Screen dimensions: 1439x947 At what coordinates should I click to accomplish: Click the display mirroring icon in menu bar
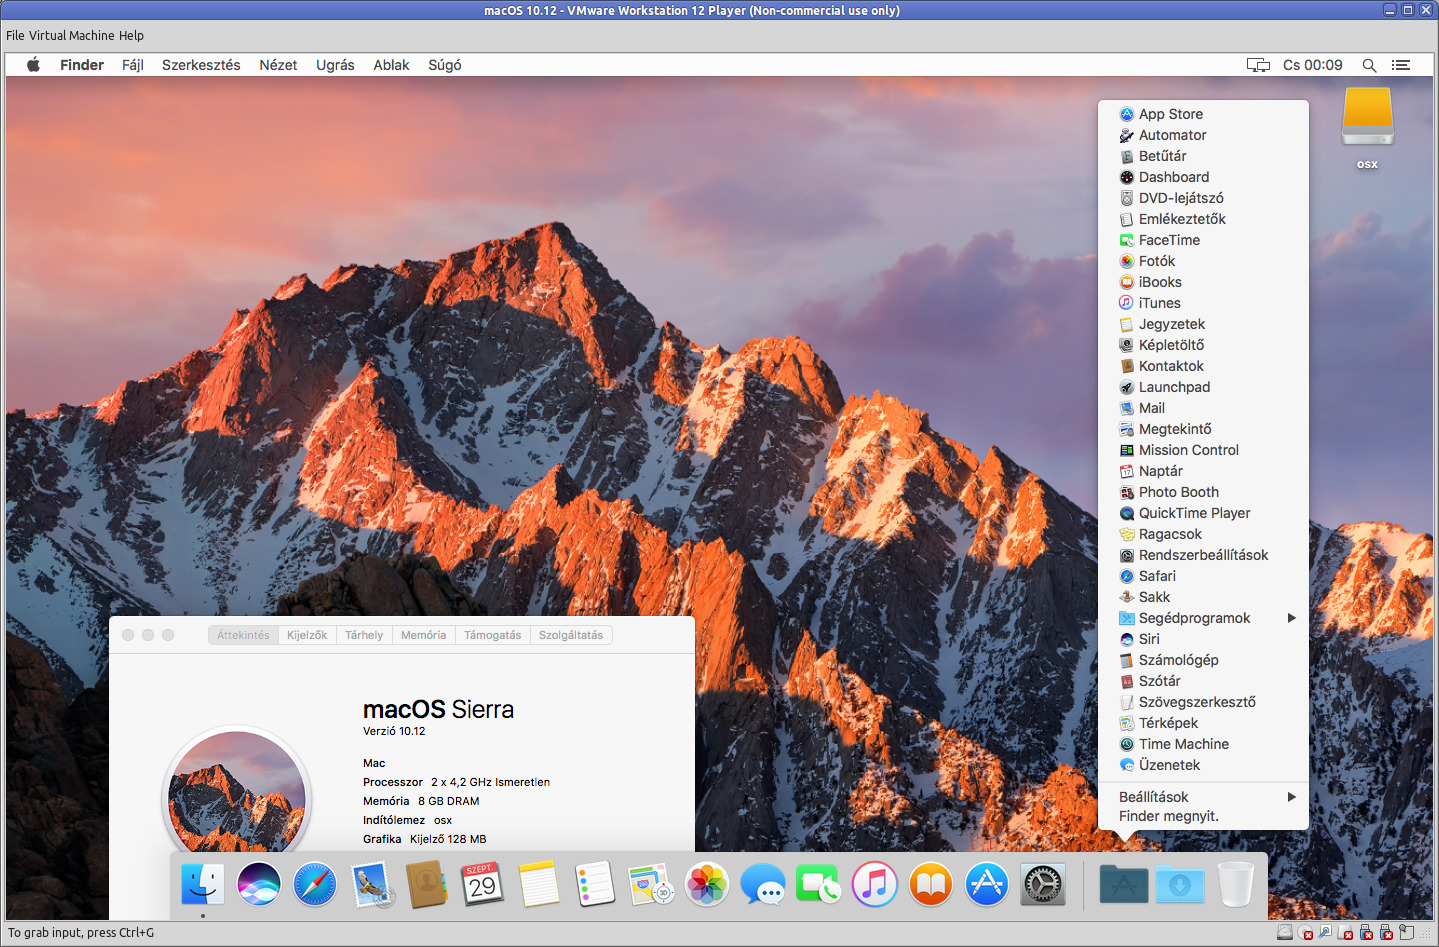(1258, 65)
